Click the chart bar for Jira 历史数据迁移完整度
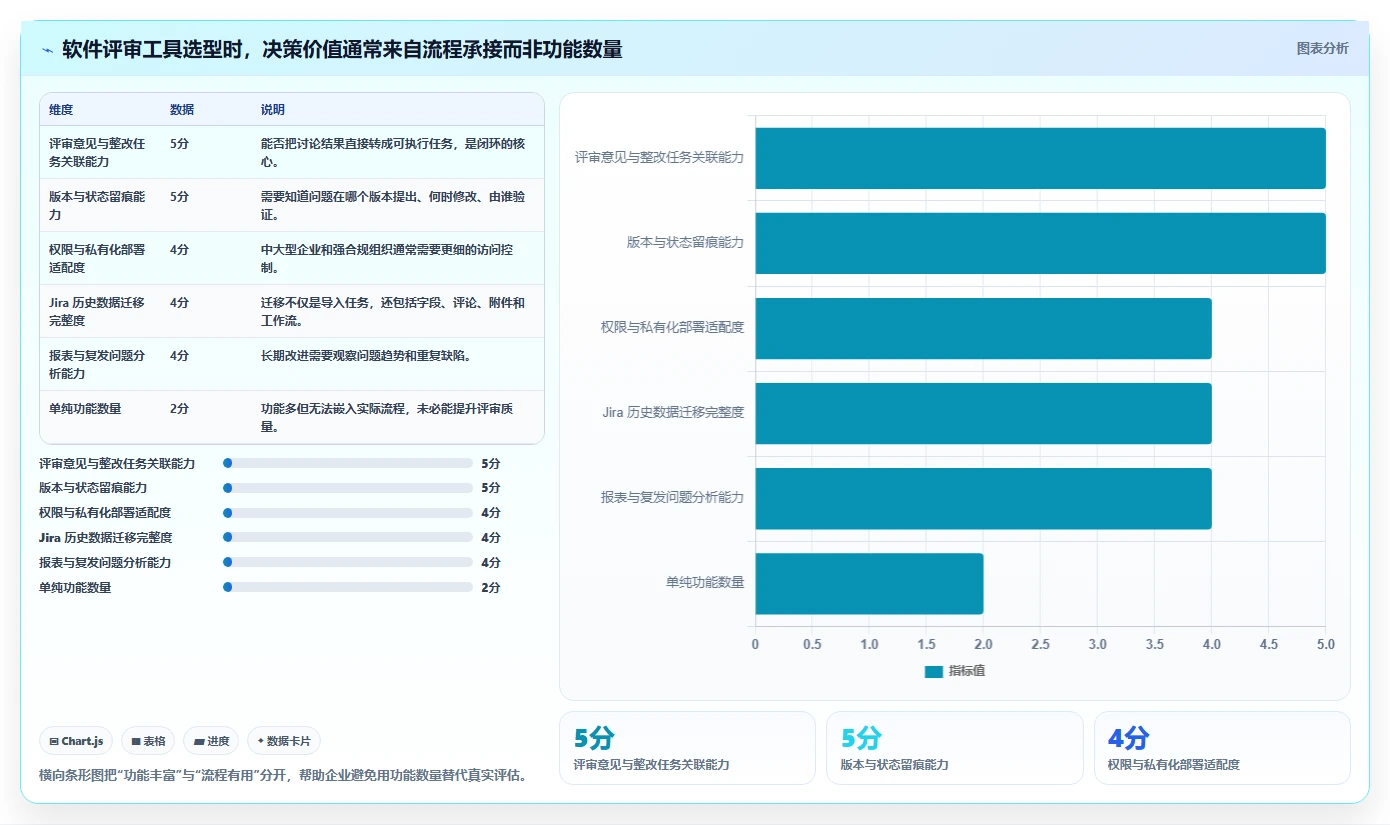Image resolution: width=1390 pixels, height=825 pixels. pyautogui.click(x=983, y=413)
